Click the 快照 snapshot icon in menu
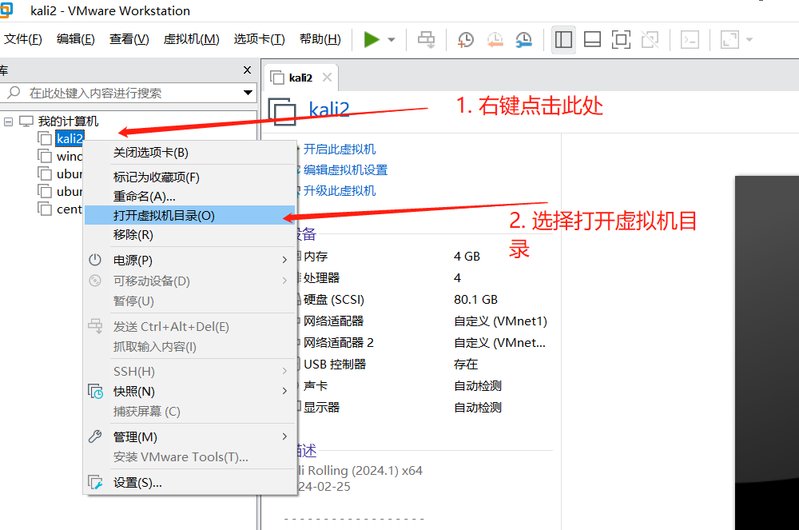Viewport: 799px width, 530px height. click(x=95, y=391)
